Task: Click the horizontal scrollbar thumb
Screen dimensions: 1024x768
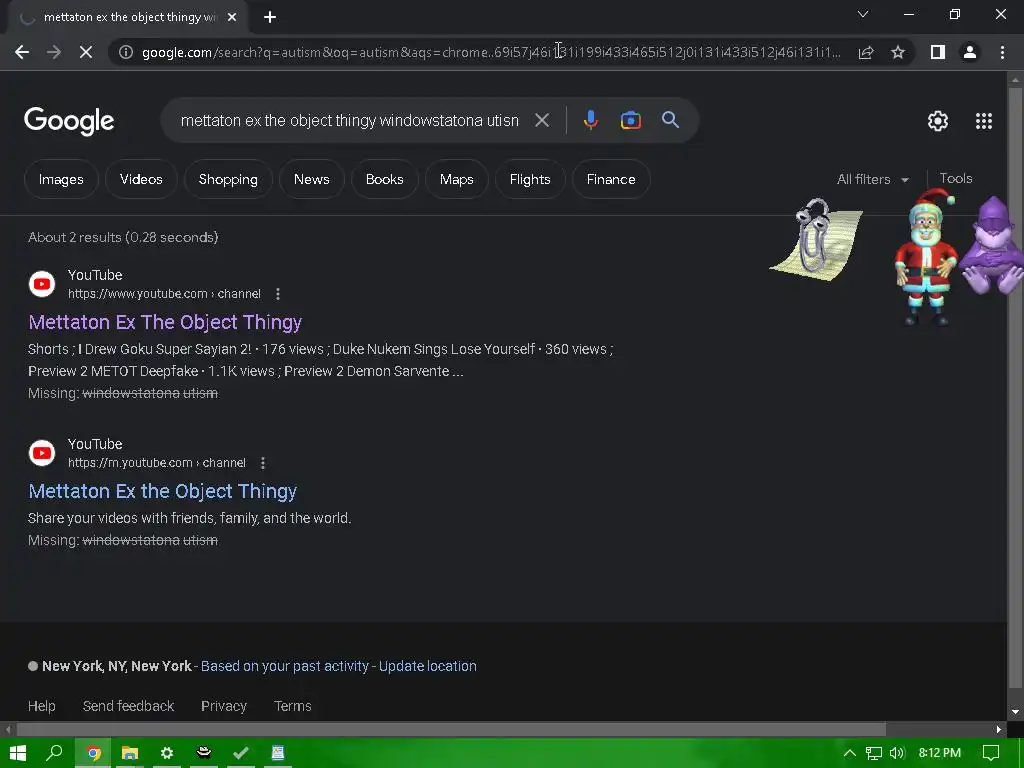Action: 451,729
